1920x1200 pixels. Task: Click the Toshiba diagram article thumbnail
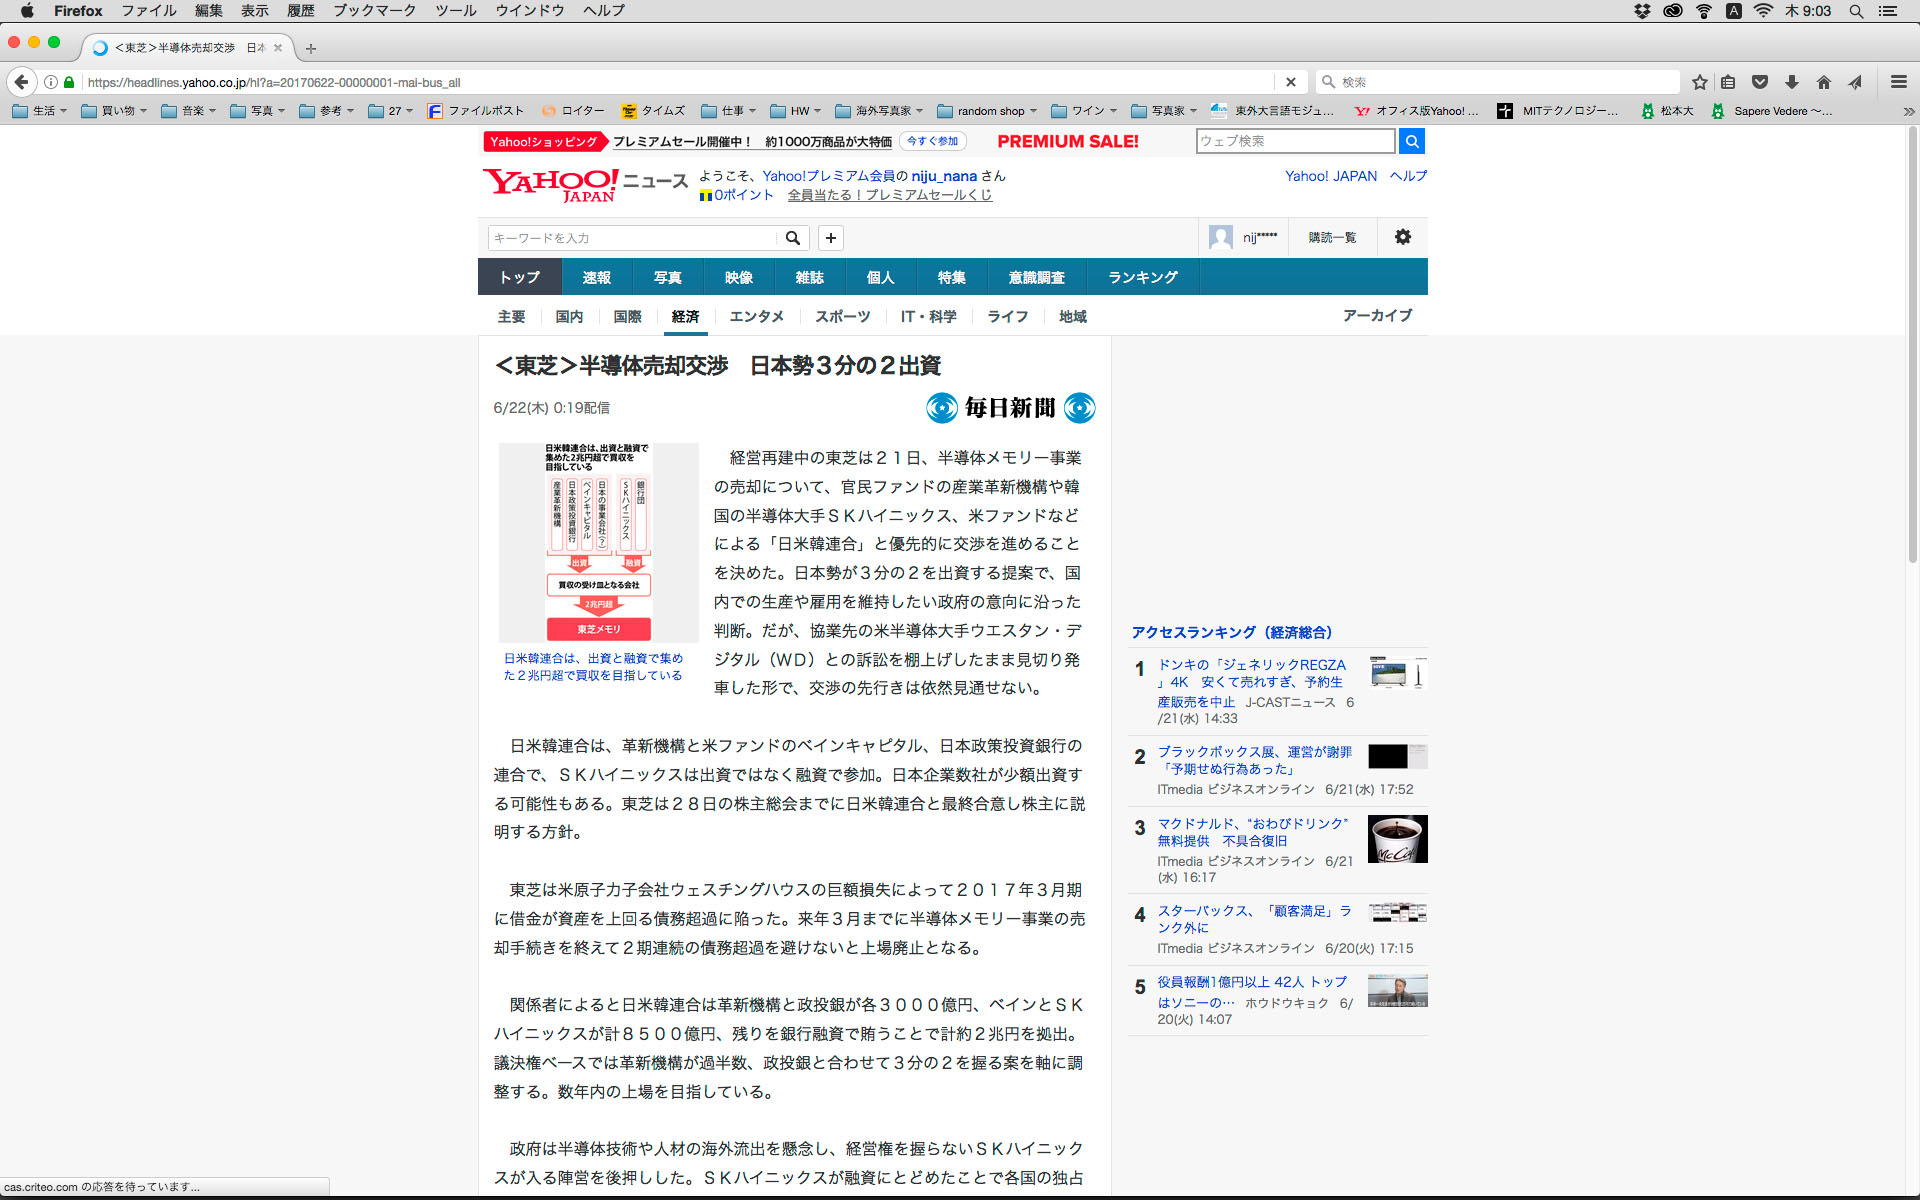pyautogui.click(x=598, y=542)
